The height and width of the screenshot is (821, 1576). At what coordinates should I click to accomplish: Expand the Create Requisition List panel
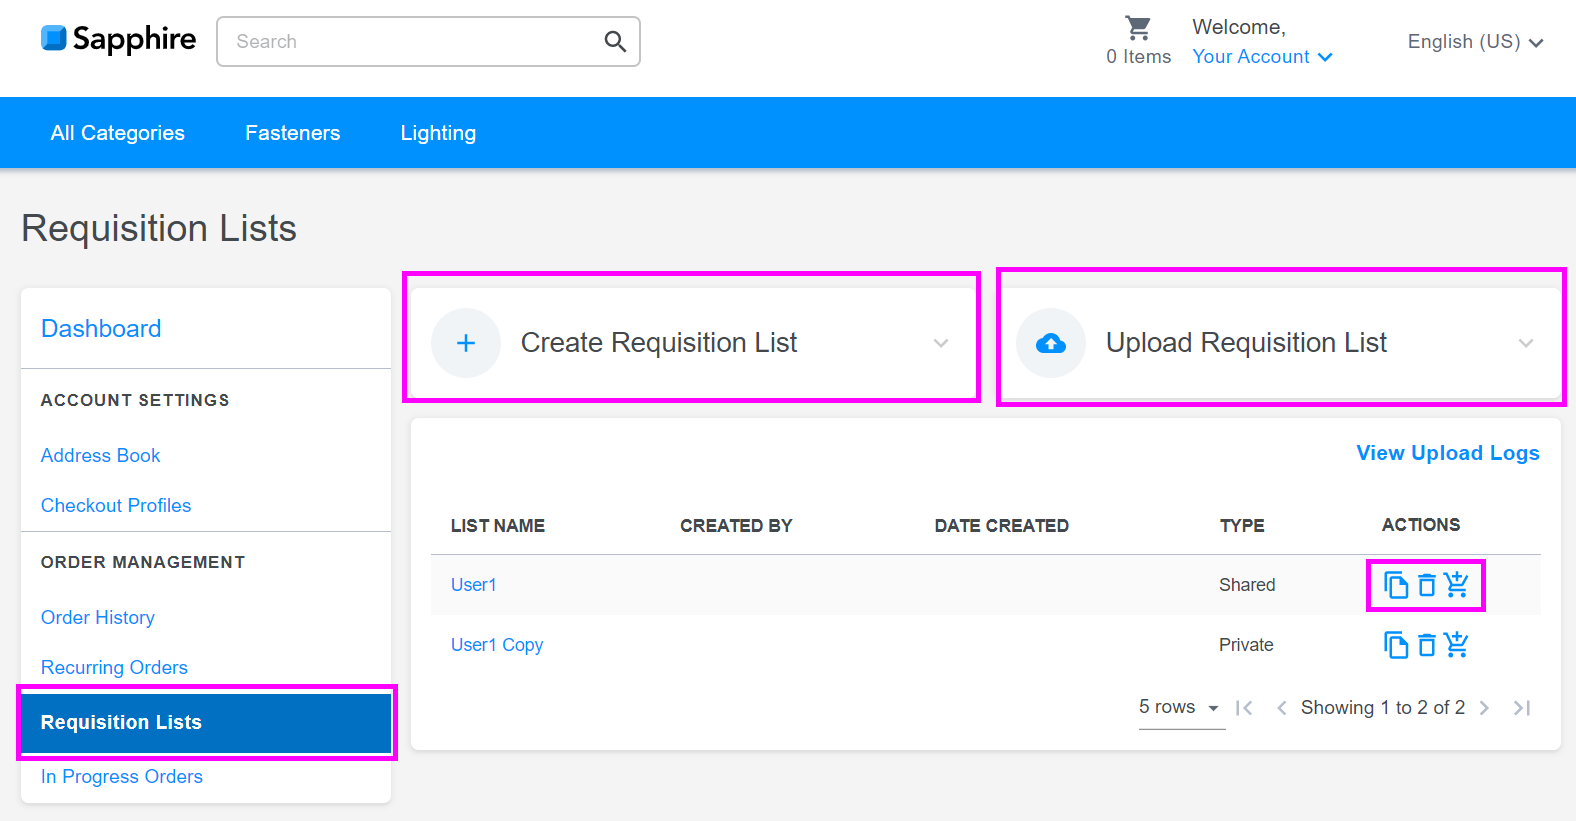coord(940,343)
